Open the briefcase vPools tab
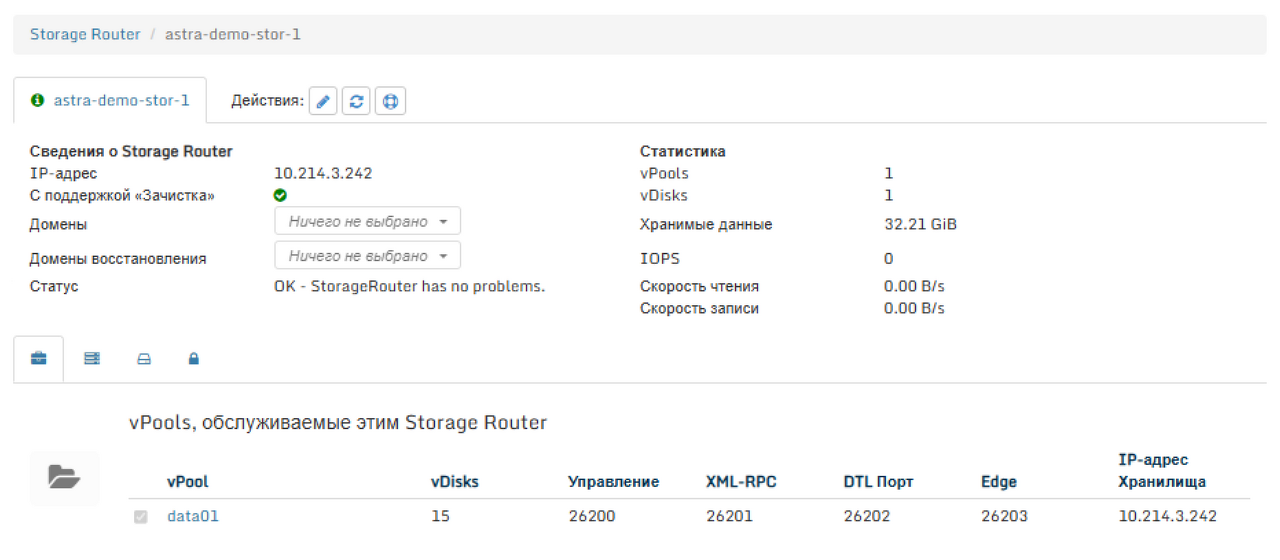This screenshot has height=560, width=1280. click(x=39, y=359)
